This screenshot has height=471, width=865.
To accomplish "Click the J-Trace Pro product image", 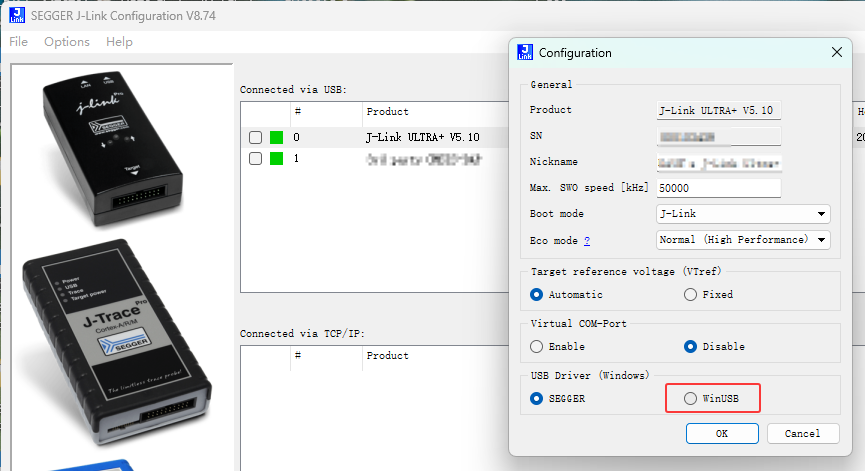I will coord(117,342).
